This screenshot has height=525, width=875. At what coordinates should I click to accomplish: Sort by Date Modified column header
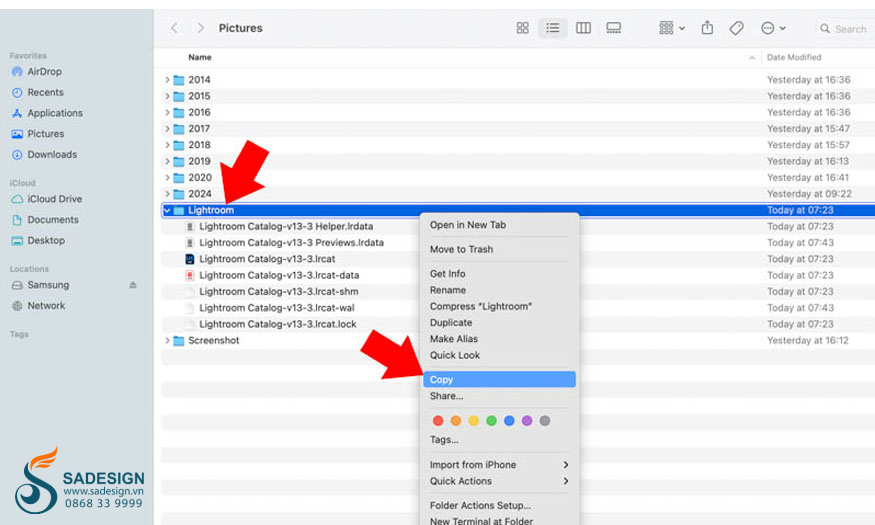[794, 58]
